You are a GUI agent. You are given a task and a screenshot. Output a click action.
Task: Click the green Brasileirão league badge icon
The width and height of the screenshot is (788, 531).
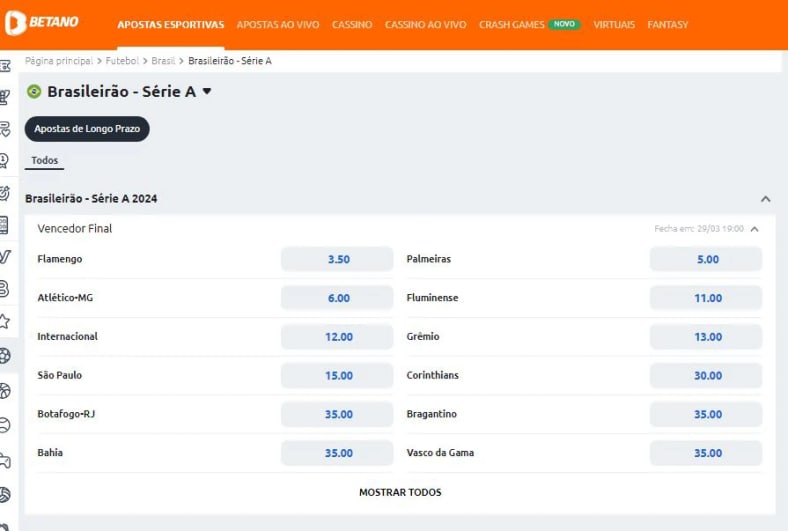(34, 91)
